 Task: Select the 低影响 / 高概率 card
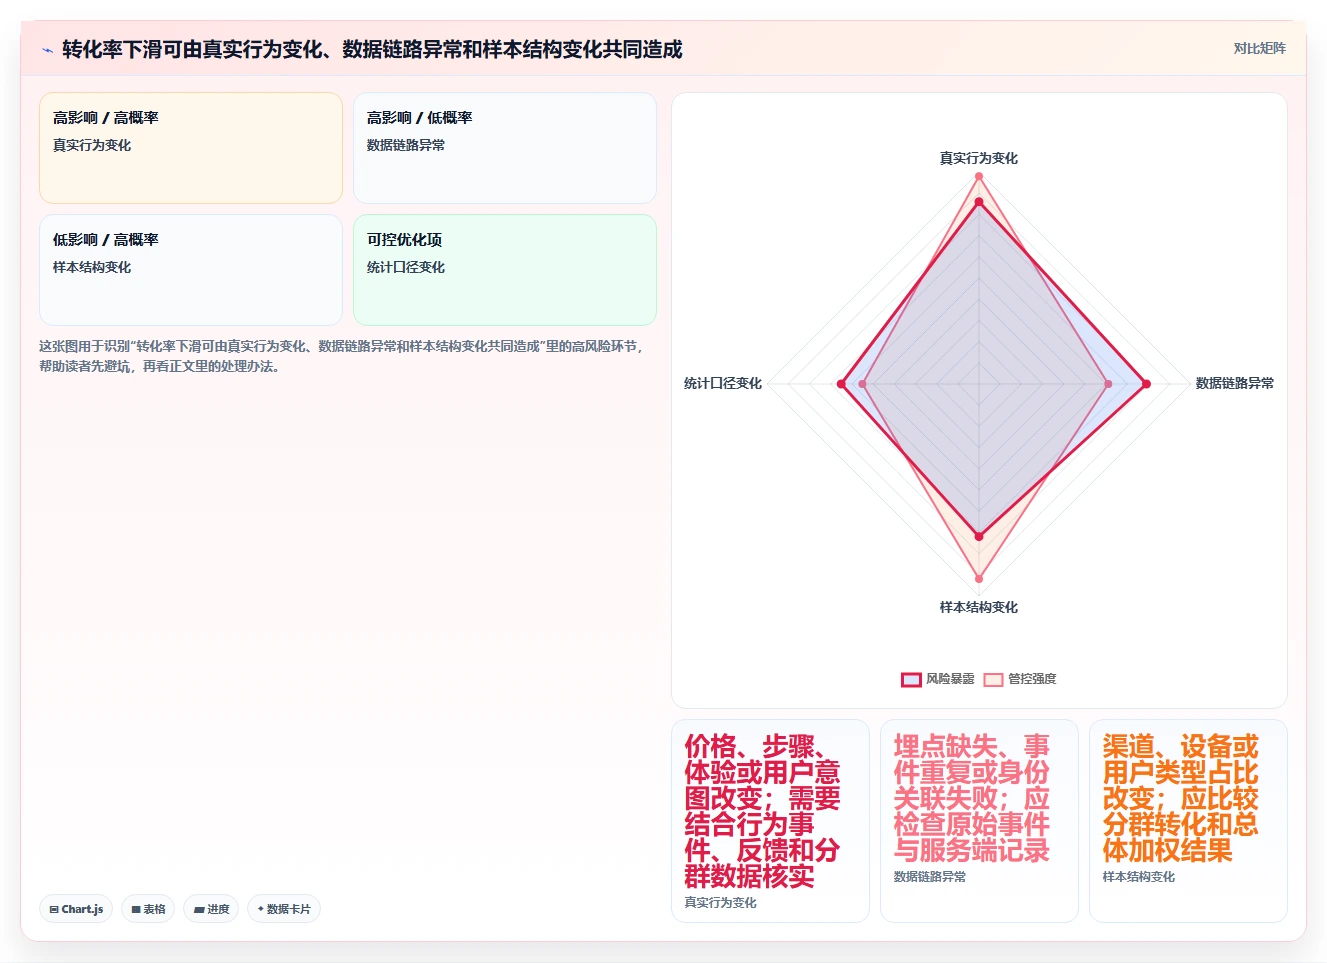(191, 270)
